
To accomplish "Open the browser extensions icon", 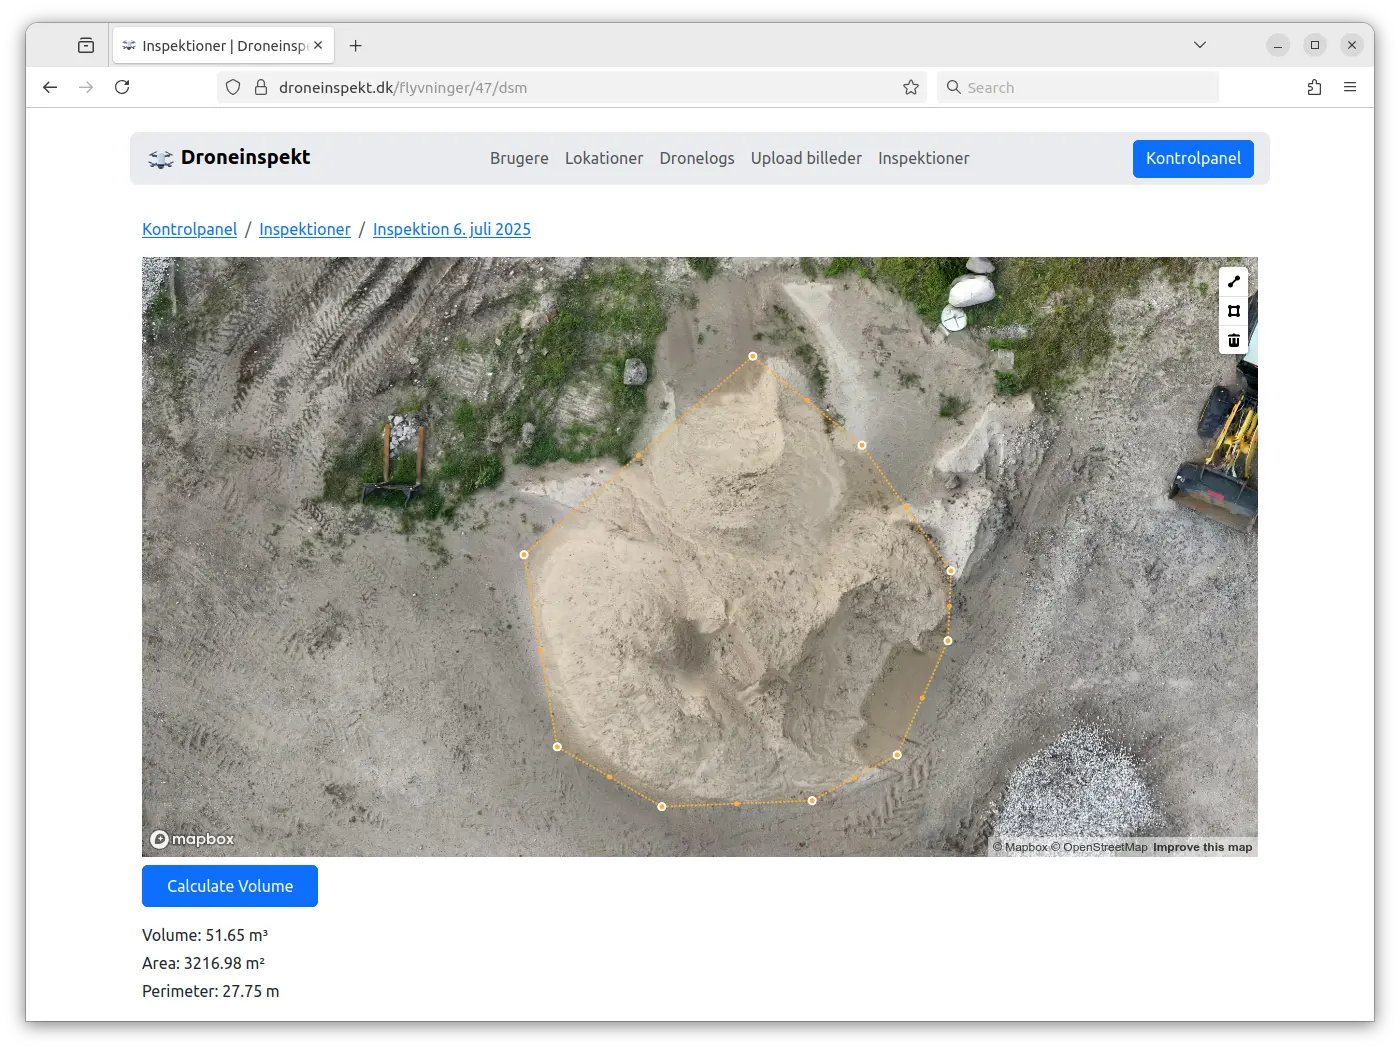I will pyautogui.click(x=1314, y=88).
